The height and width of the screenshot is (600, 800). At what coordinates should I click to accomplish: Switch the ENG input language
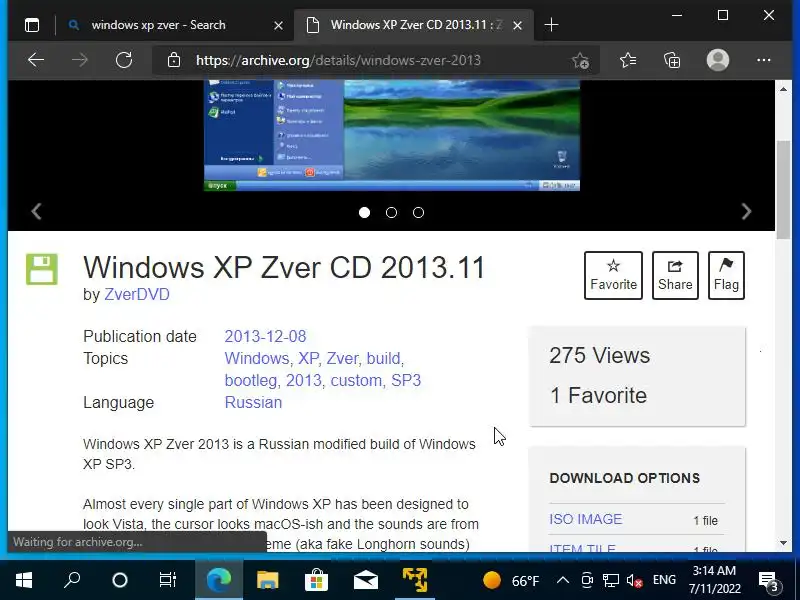pos(664,580)
